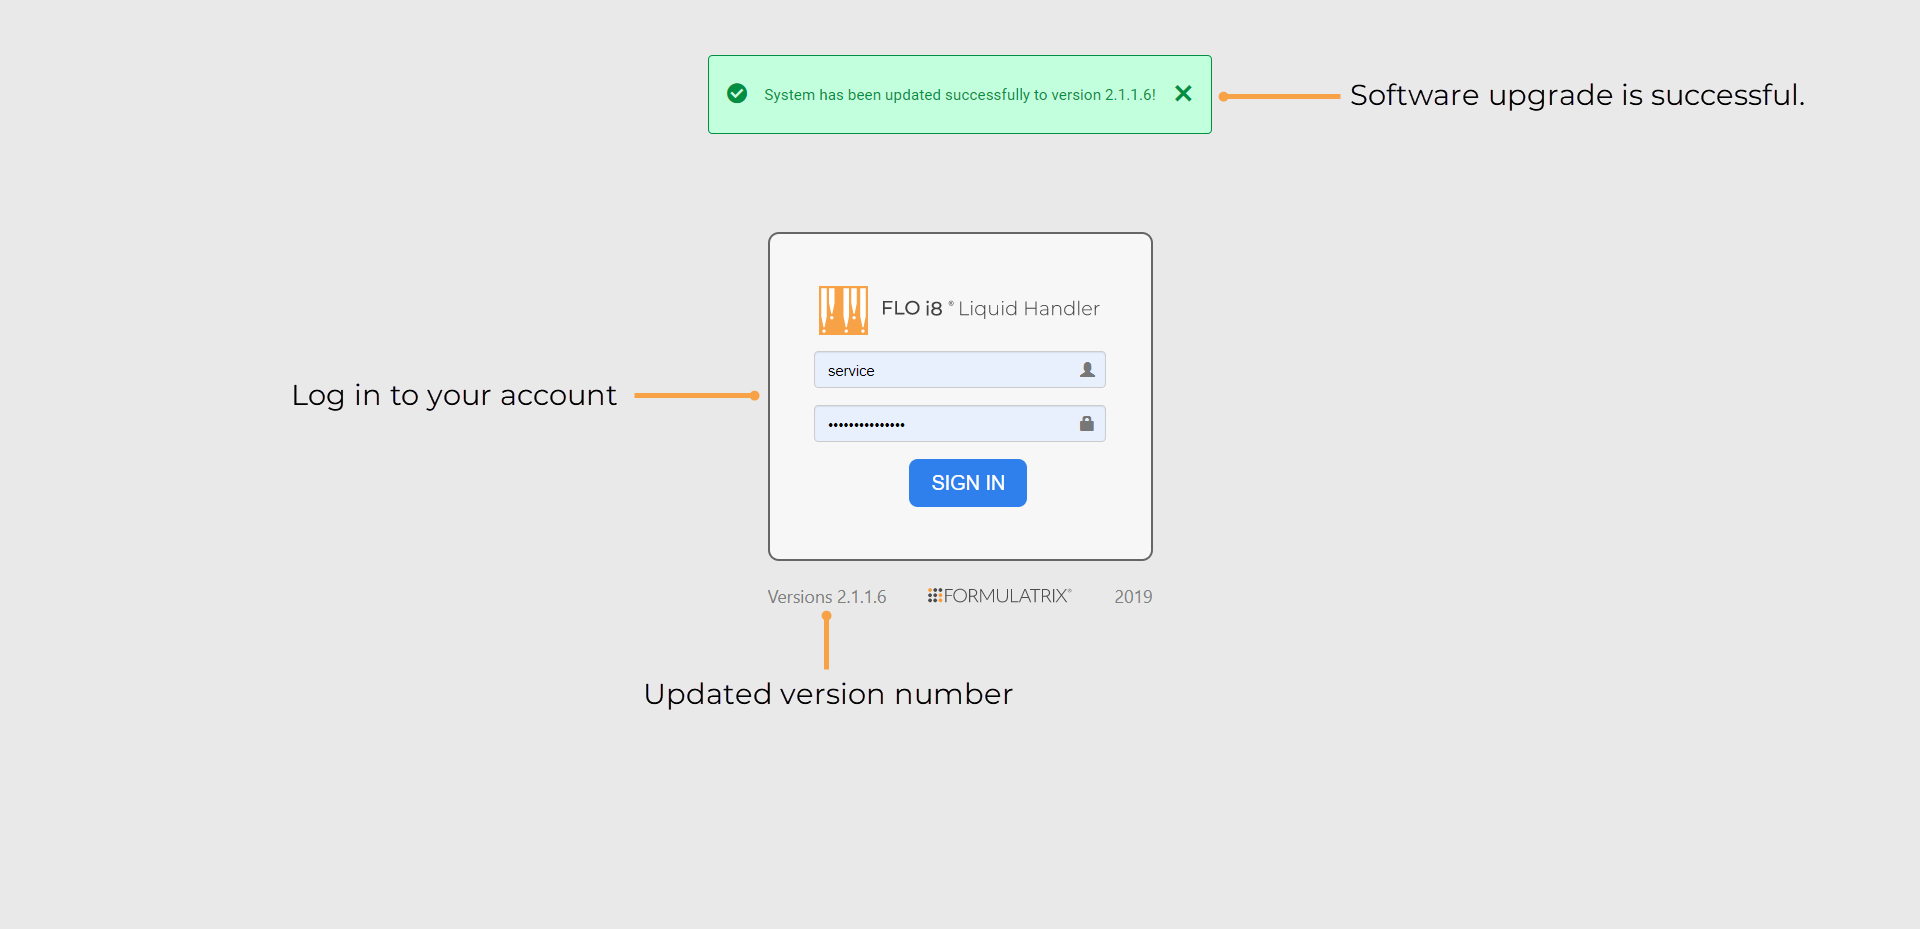Click the FLO i8 pipette logo icon

click(x=843, y=310)
